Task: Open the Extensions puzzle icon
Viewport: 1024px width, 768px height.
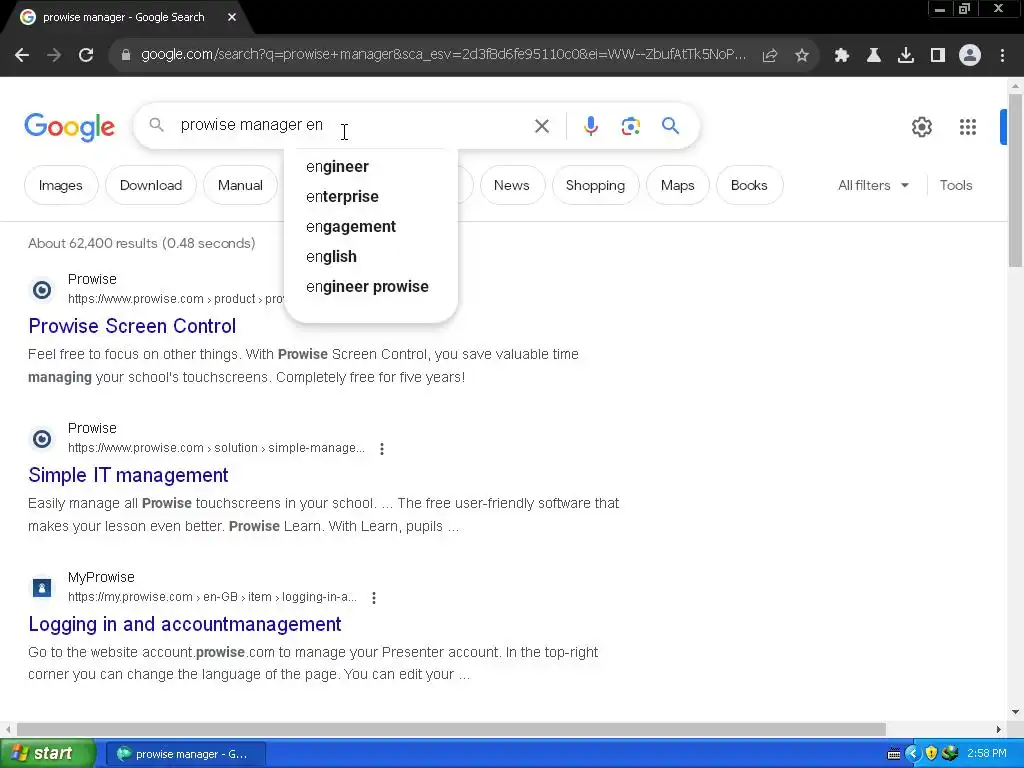Action: pos(841,56)
